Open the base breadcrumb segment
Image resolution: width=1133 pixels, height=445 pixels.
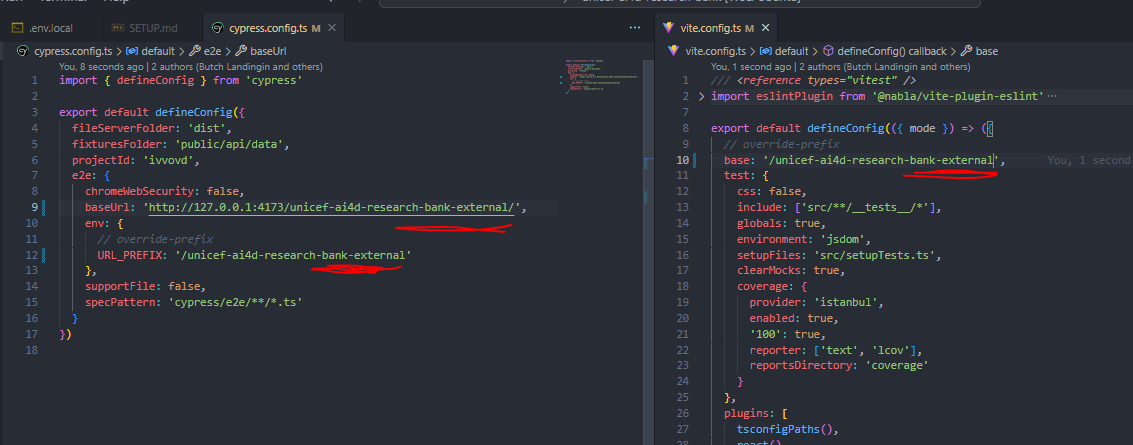pyautogui.click(x=986, y=51)
